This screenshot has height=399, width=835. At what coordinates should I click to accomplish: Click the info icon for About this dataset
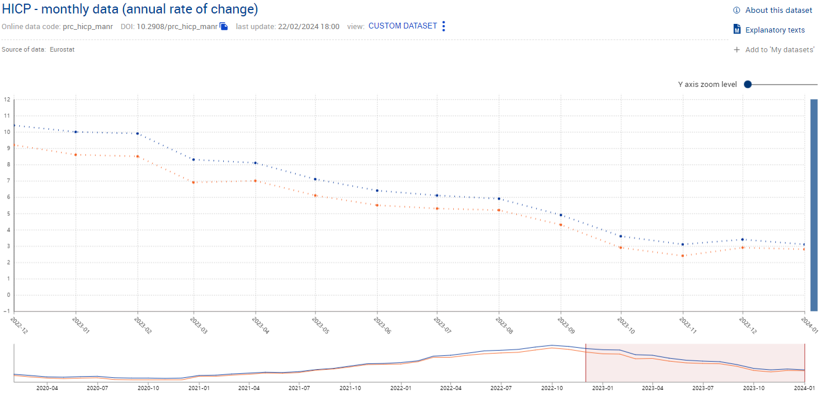(x=736, y=10)
